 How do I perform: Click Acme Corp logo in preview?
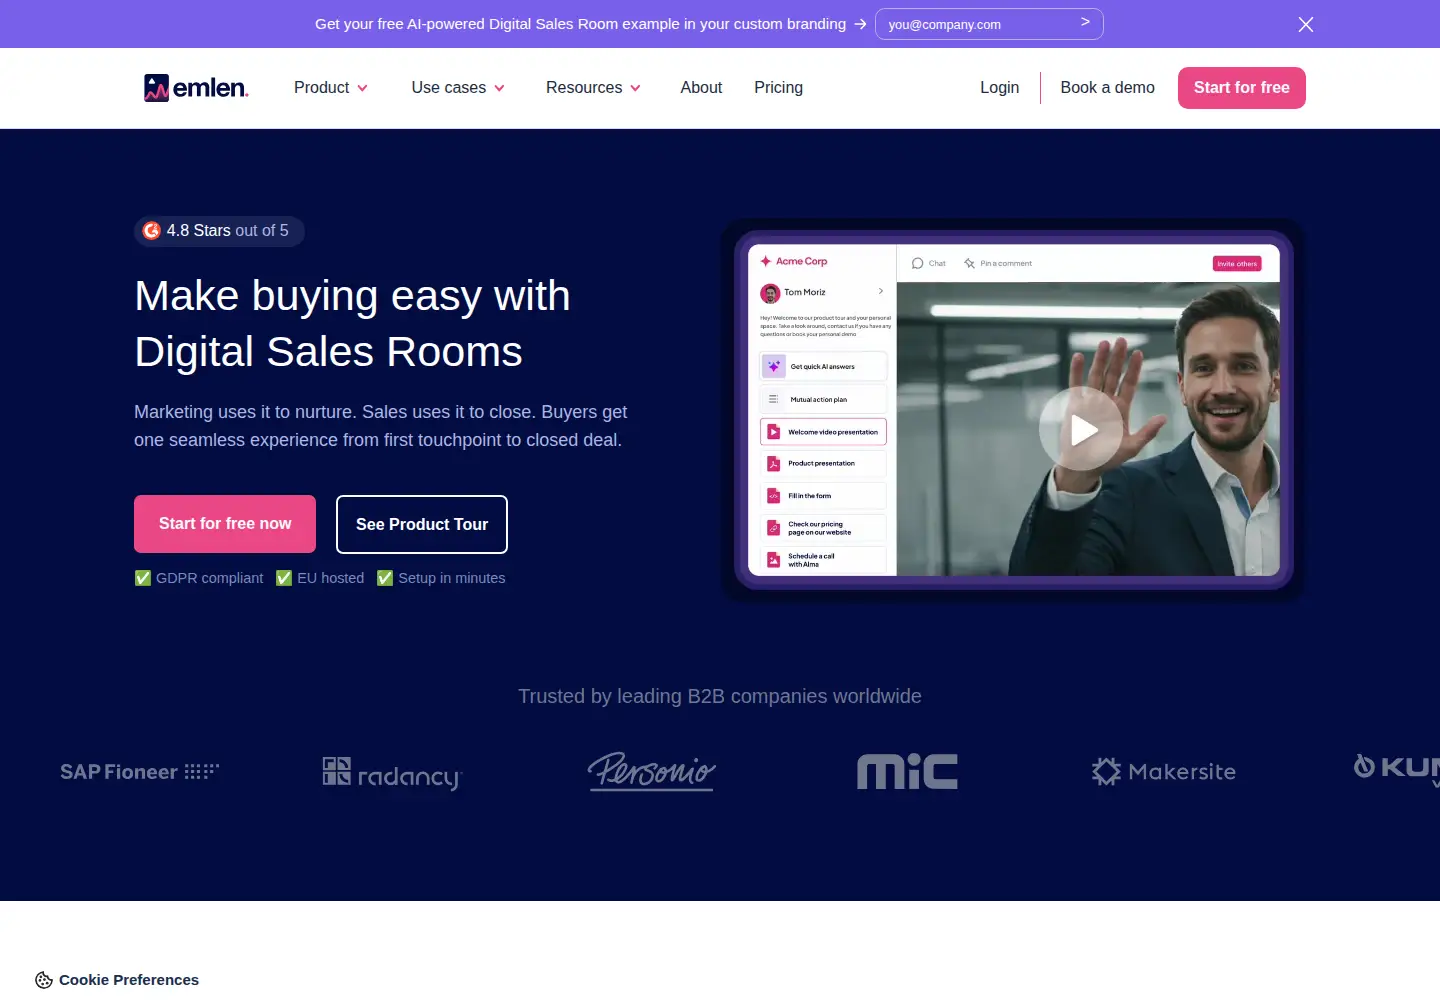(794, 262)
